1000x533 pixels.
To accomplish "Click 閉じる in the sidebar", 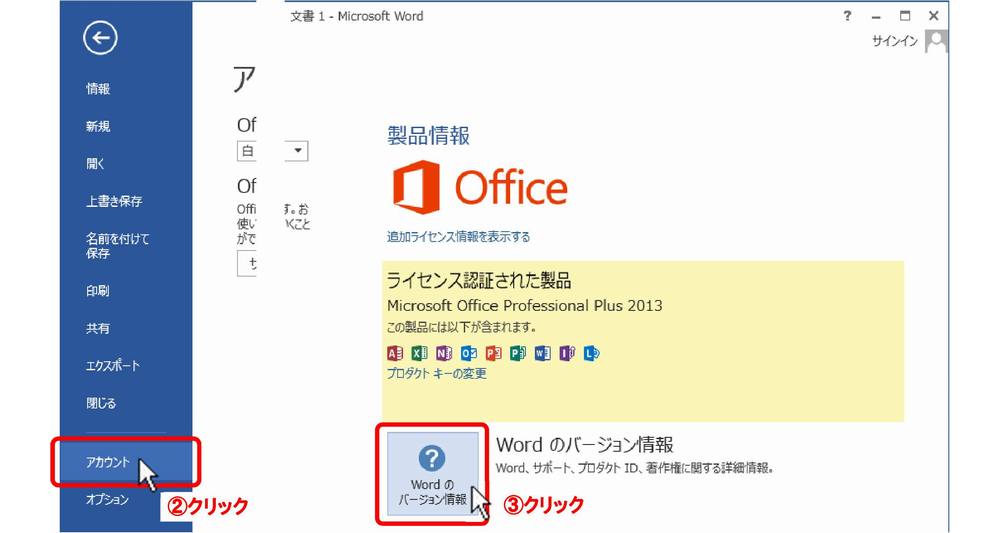I will point(101,403).
